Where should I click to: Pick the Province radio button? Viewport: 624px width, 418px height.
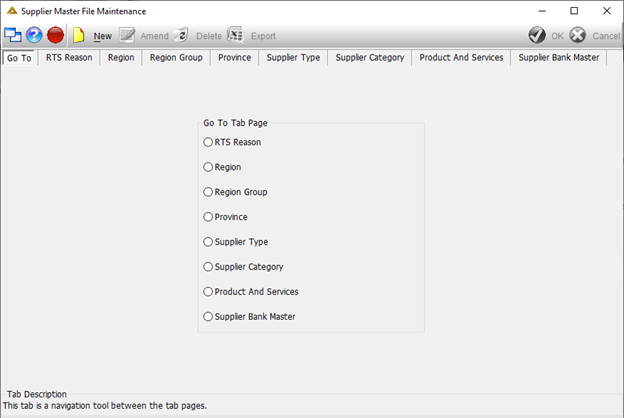point(208,217)
